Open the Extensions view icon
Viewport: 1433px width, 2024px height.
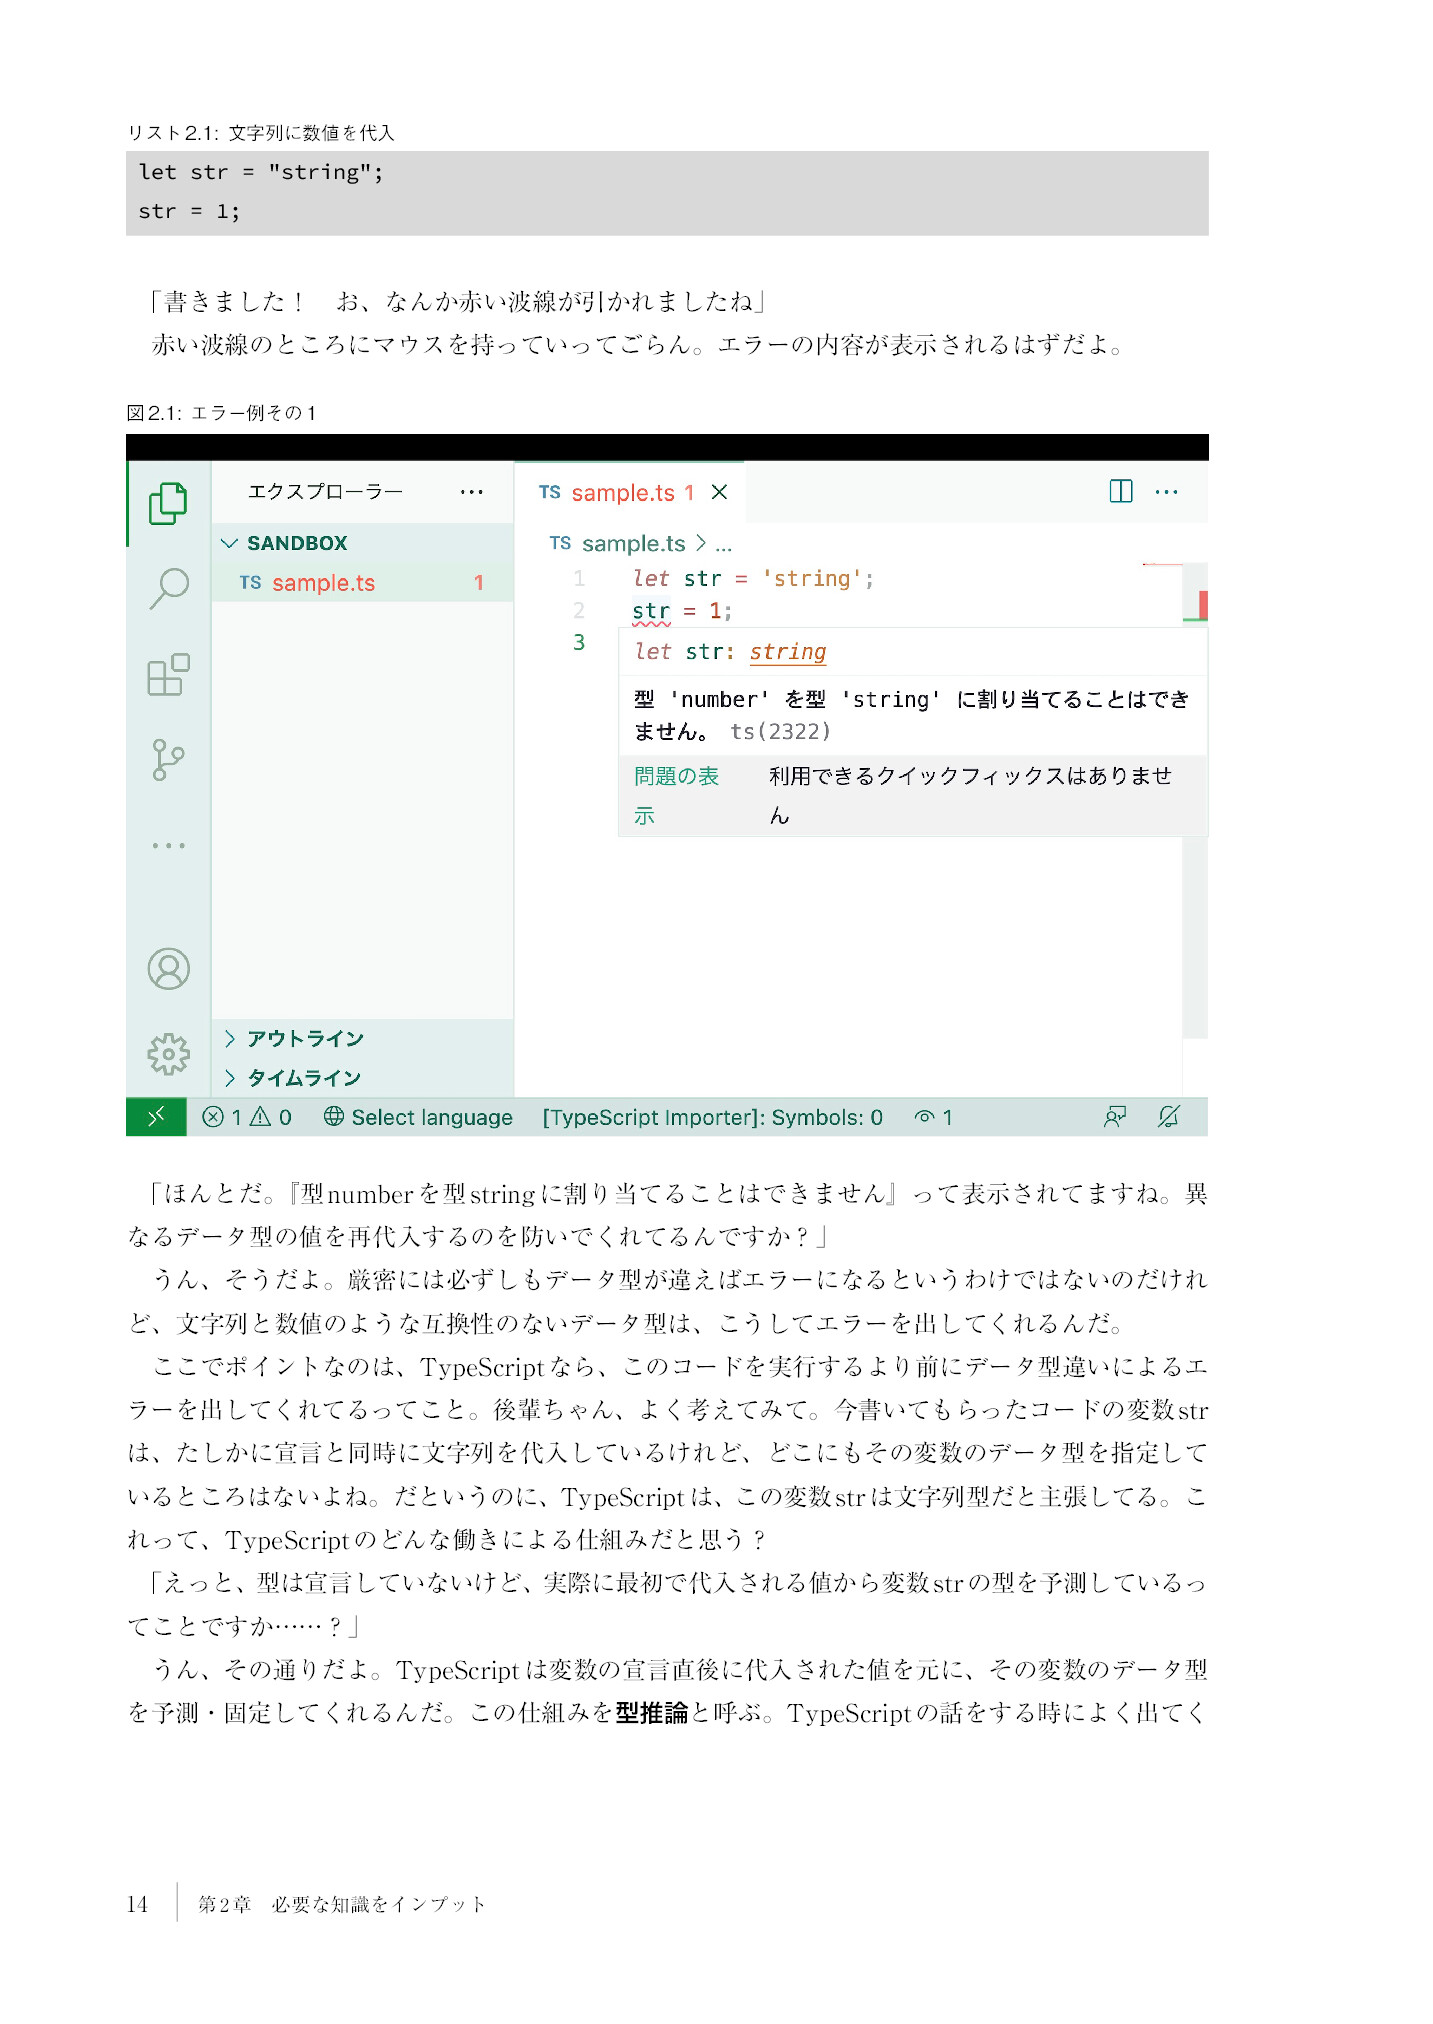coord(168,675)
